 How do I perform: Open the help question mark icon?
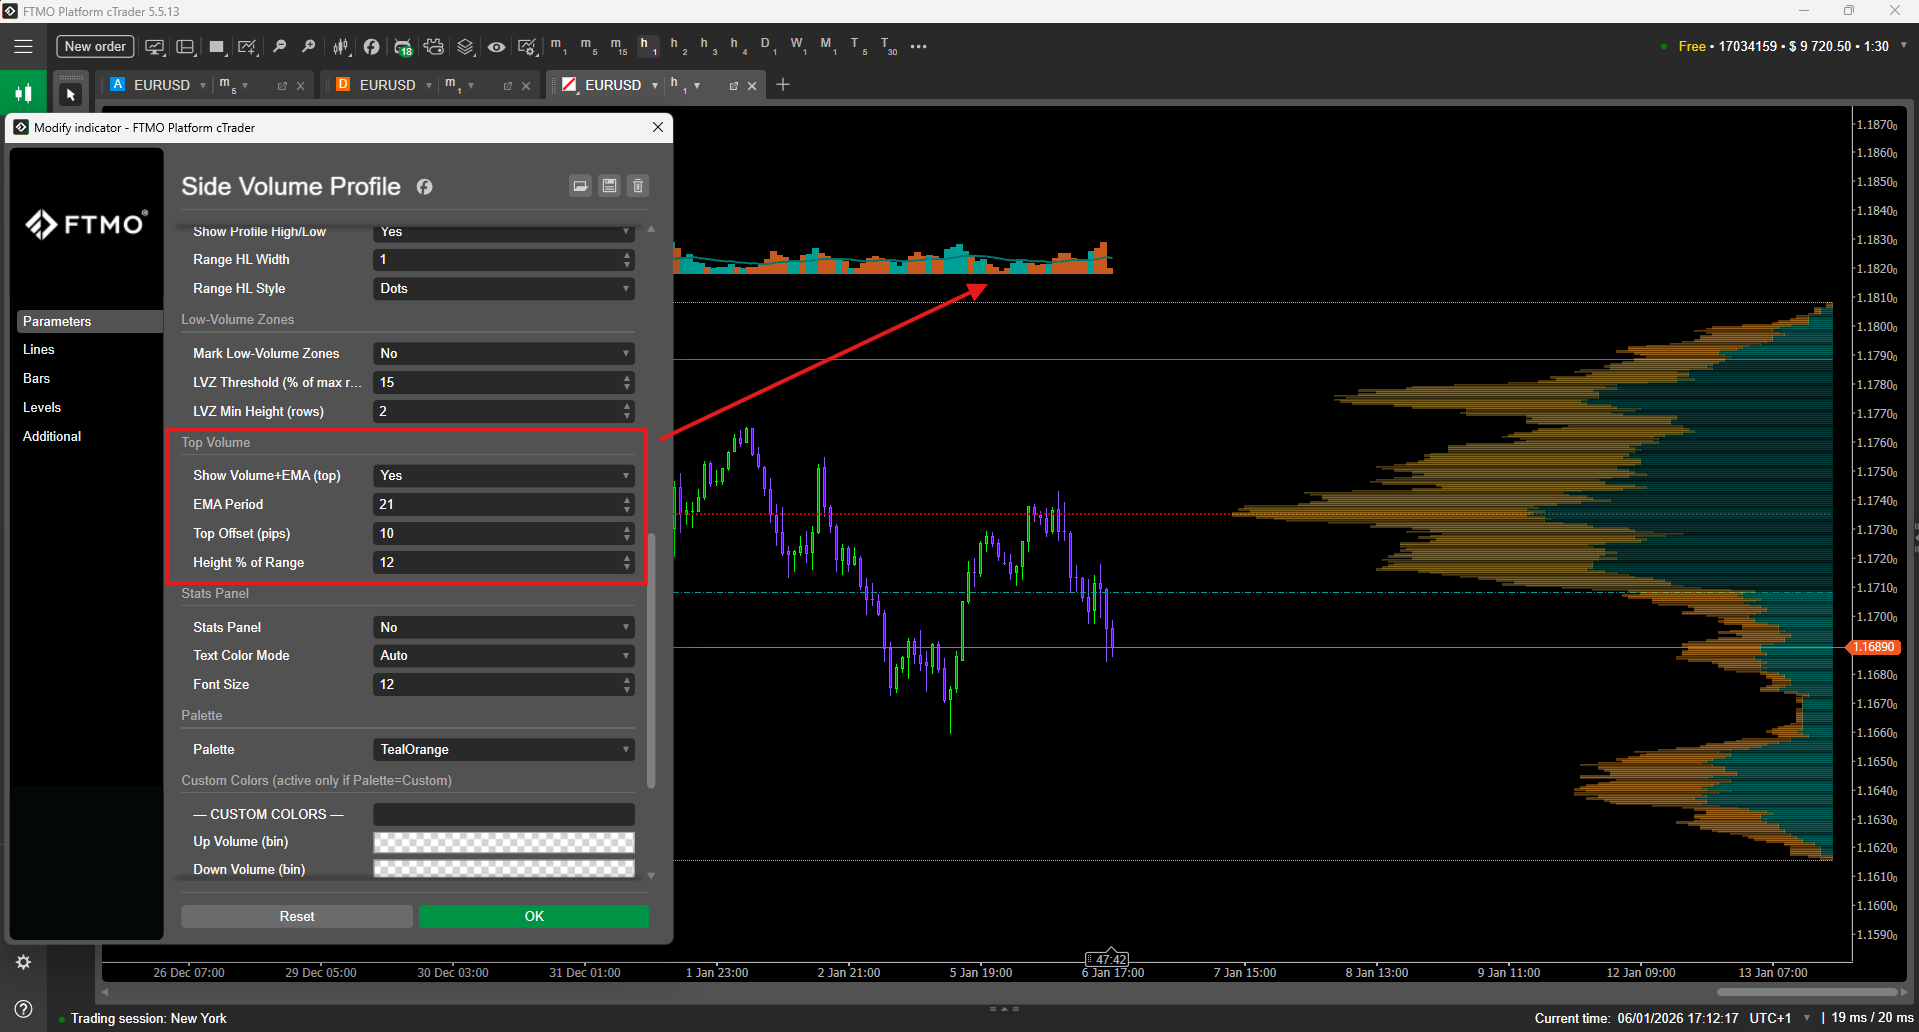point(23,1008)
